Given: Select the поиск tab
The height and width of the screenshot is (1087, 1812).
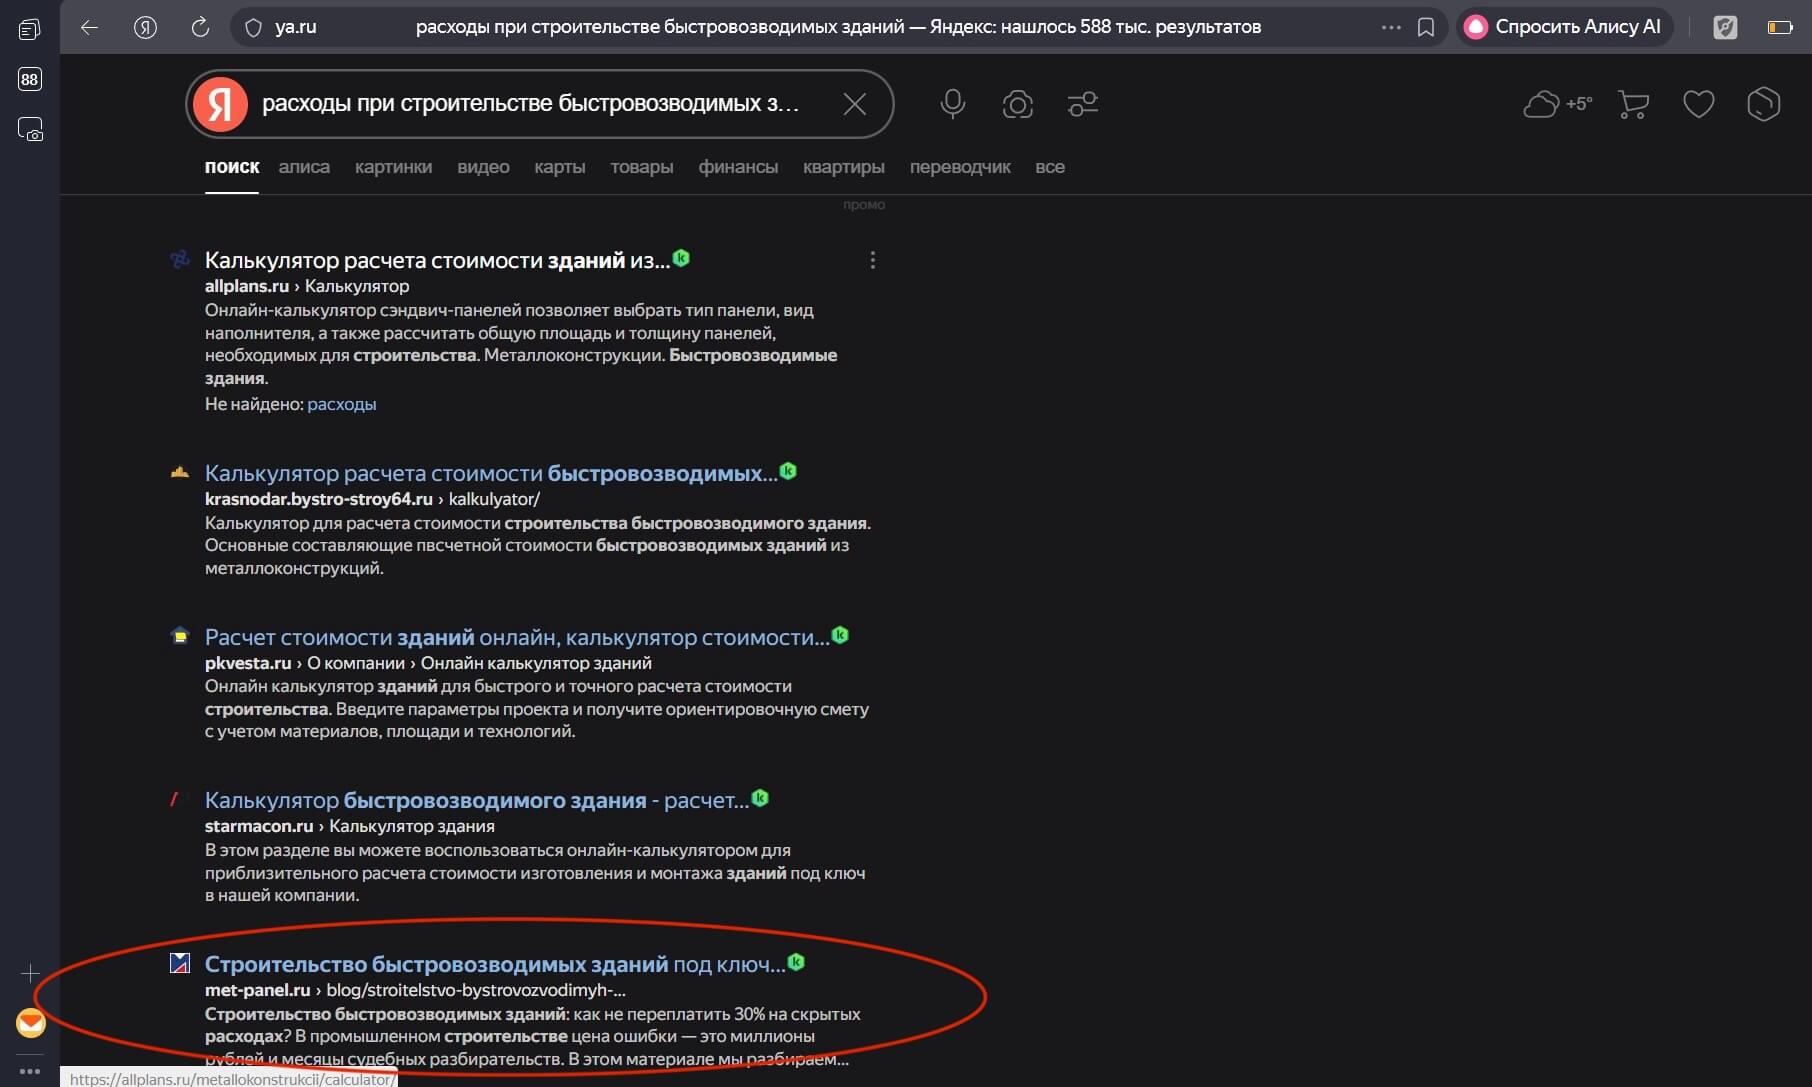Looking at the screenshot, I should (232, 167).
